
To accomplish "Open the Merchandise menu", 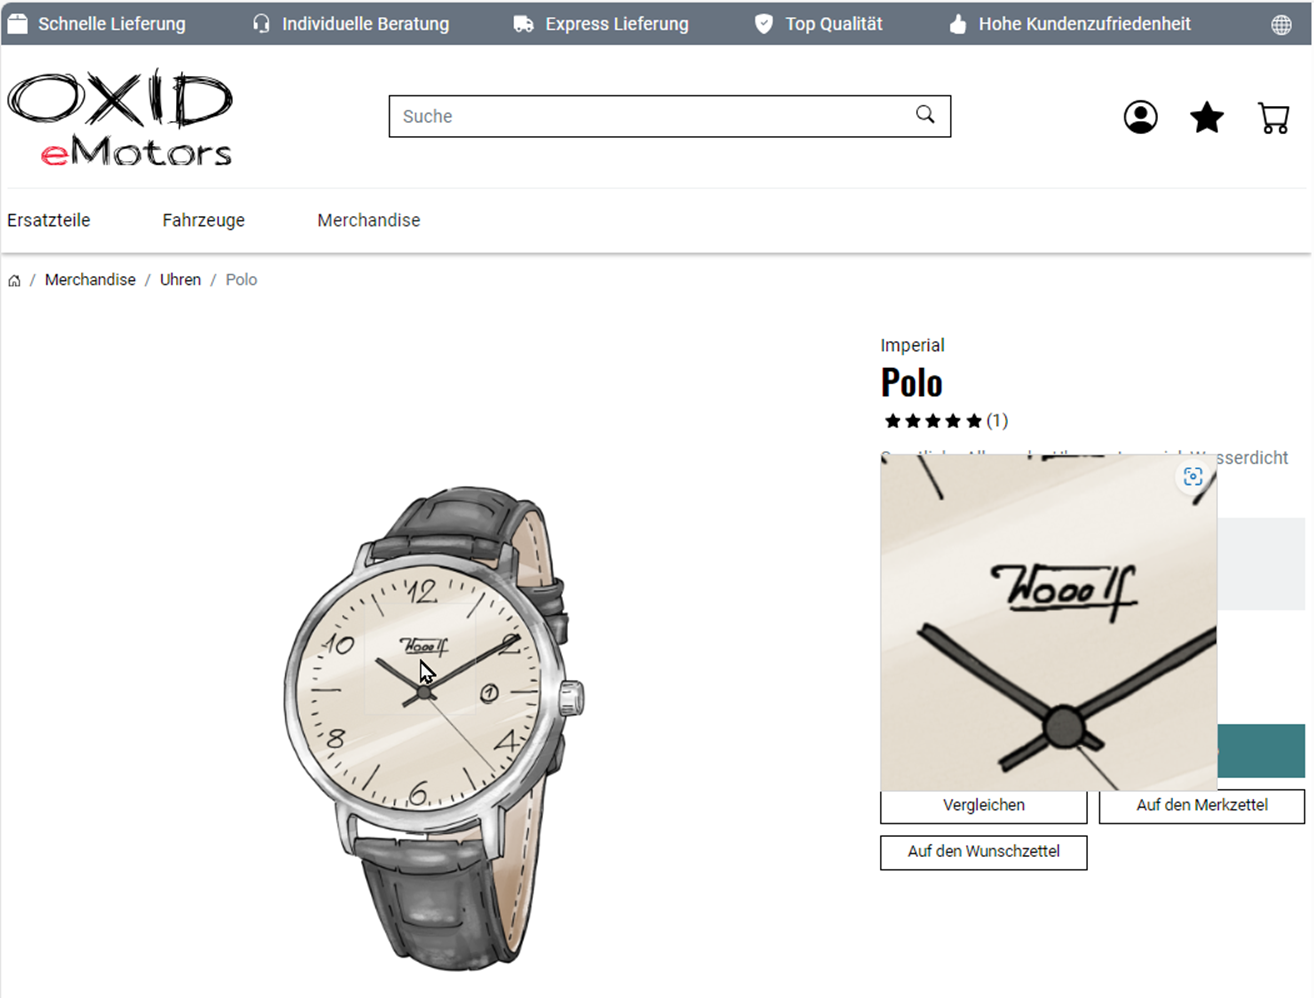I will 369,220.
